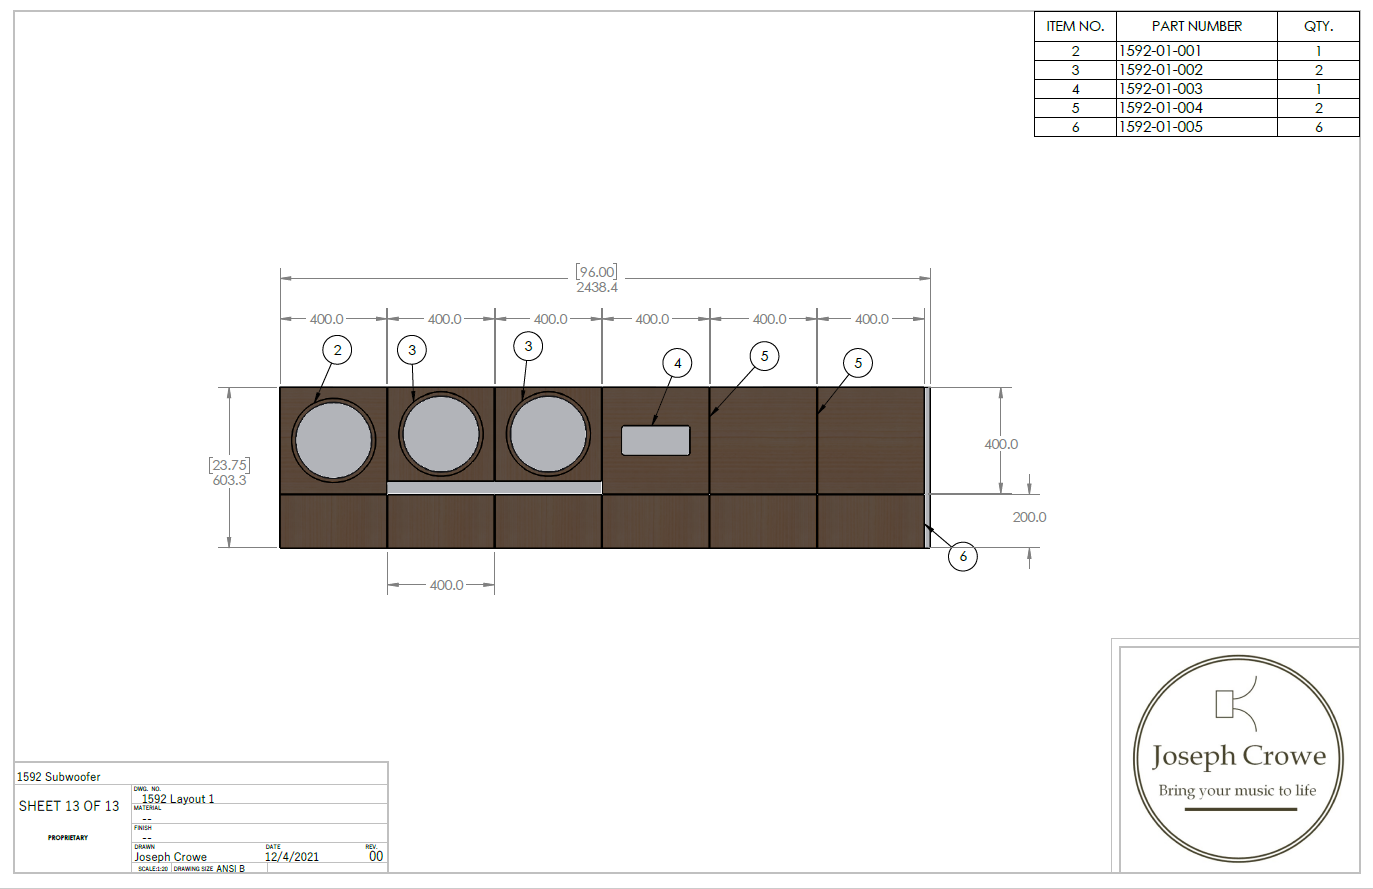The height and width of the screenshot is (889, 1373).
Task: Click the quantity cell of row 1592-01-002
Action: [1318, 70]
